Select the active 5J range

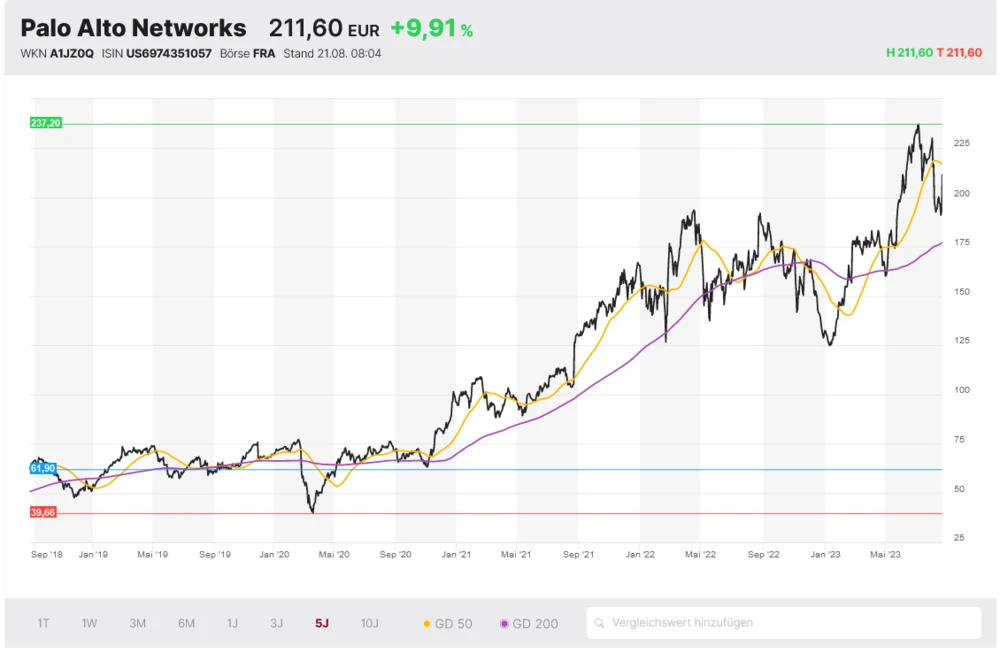point(322,623)
